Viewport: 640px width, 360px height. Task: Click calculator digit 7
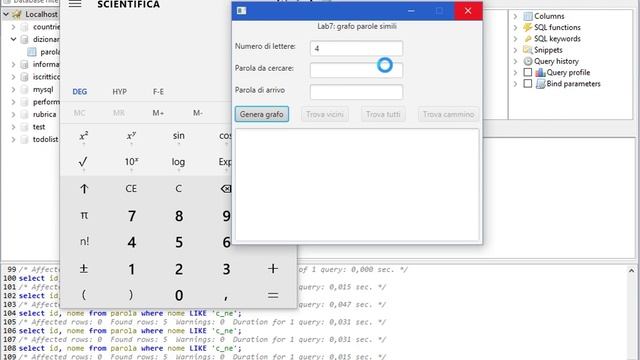131,215
